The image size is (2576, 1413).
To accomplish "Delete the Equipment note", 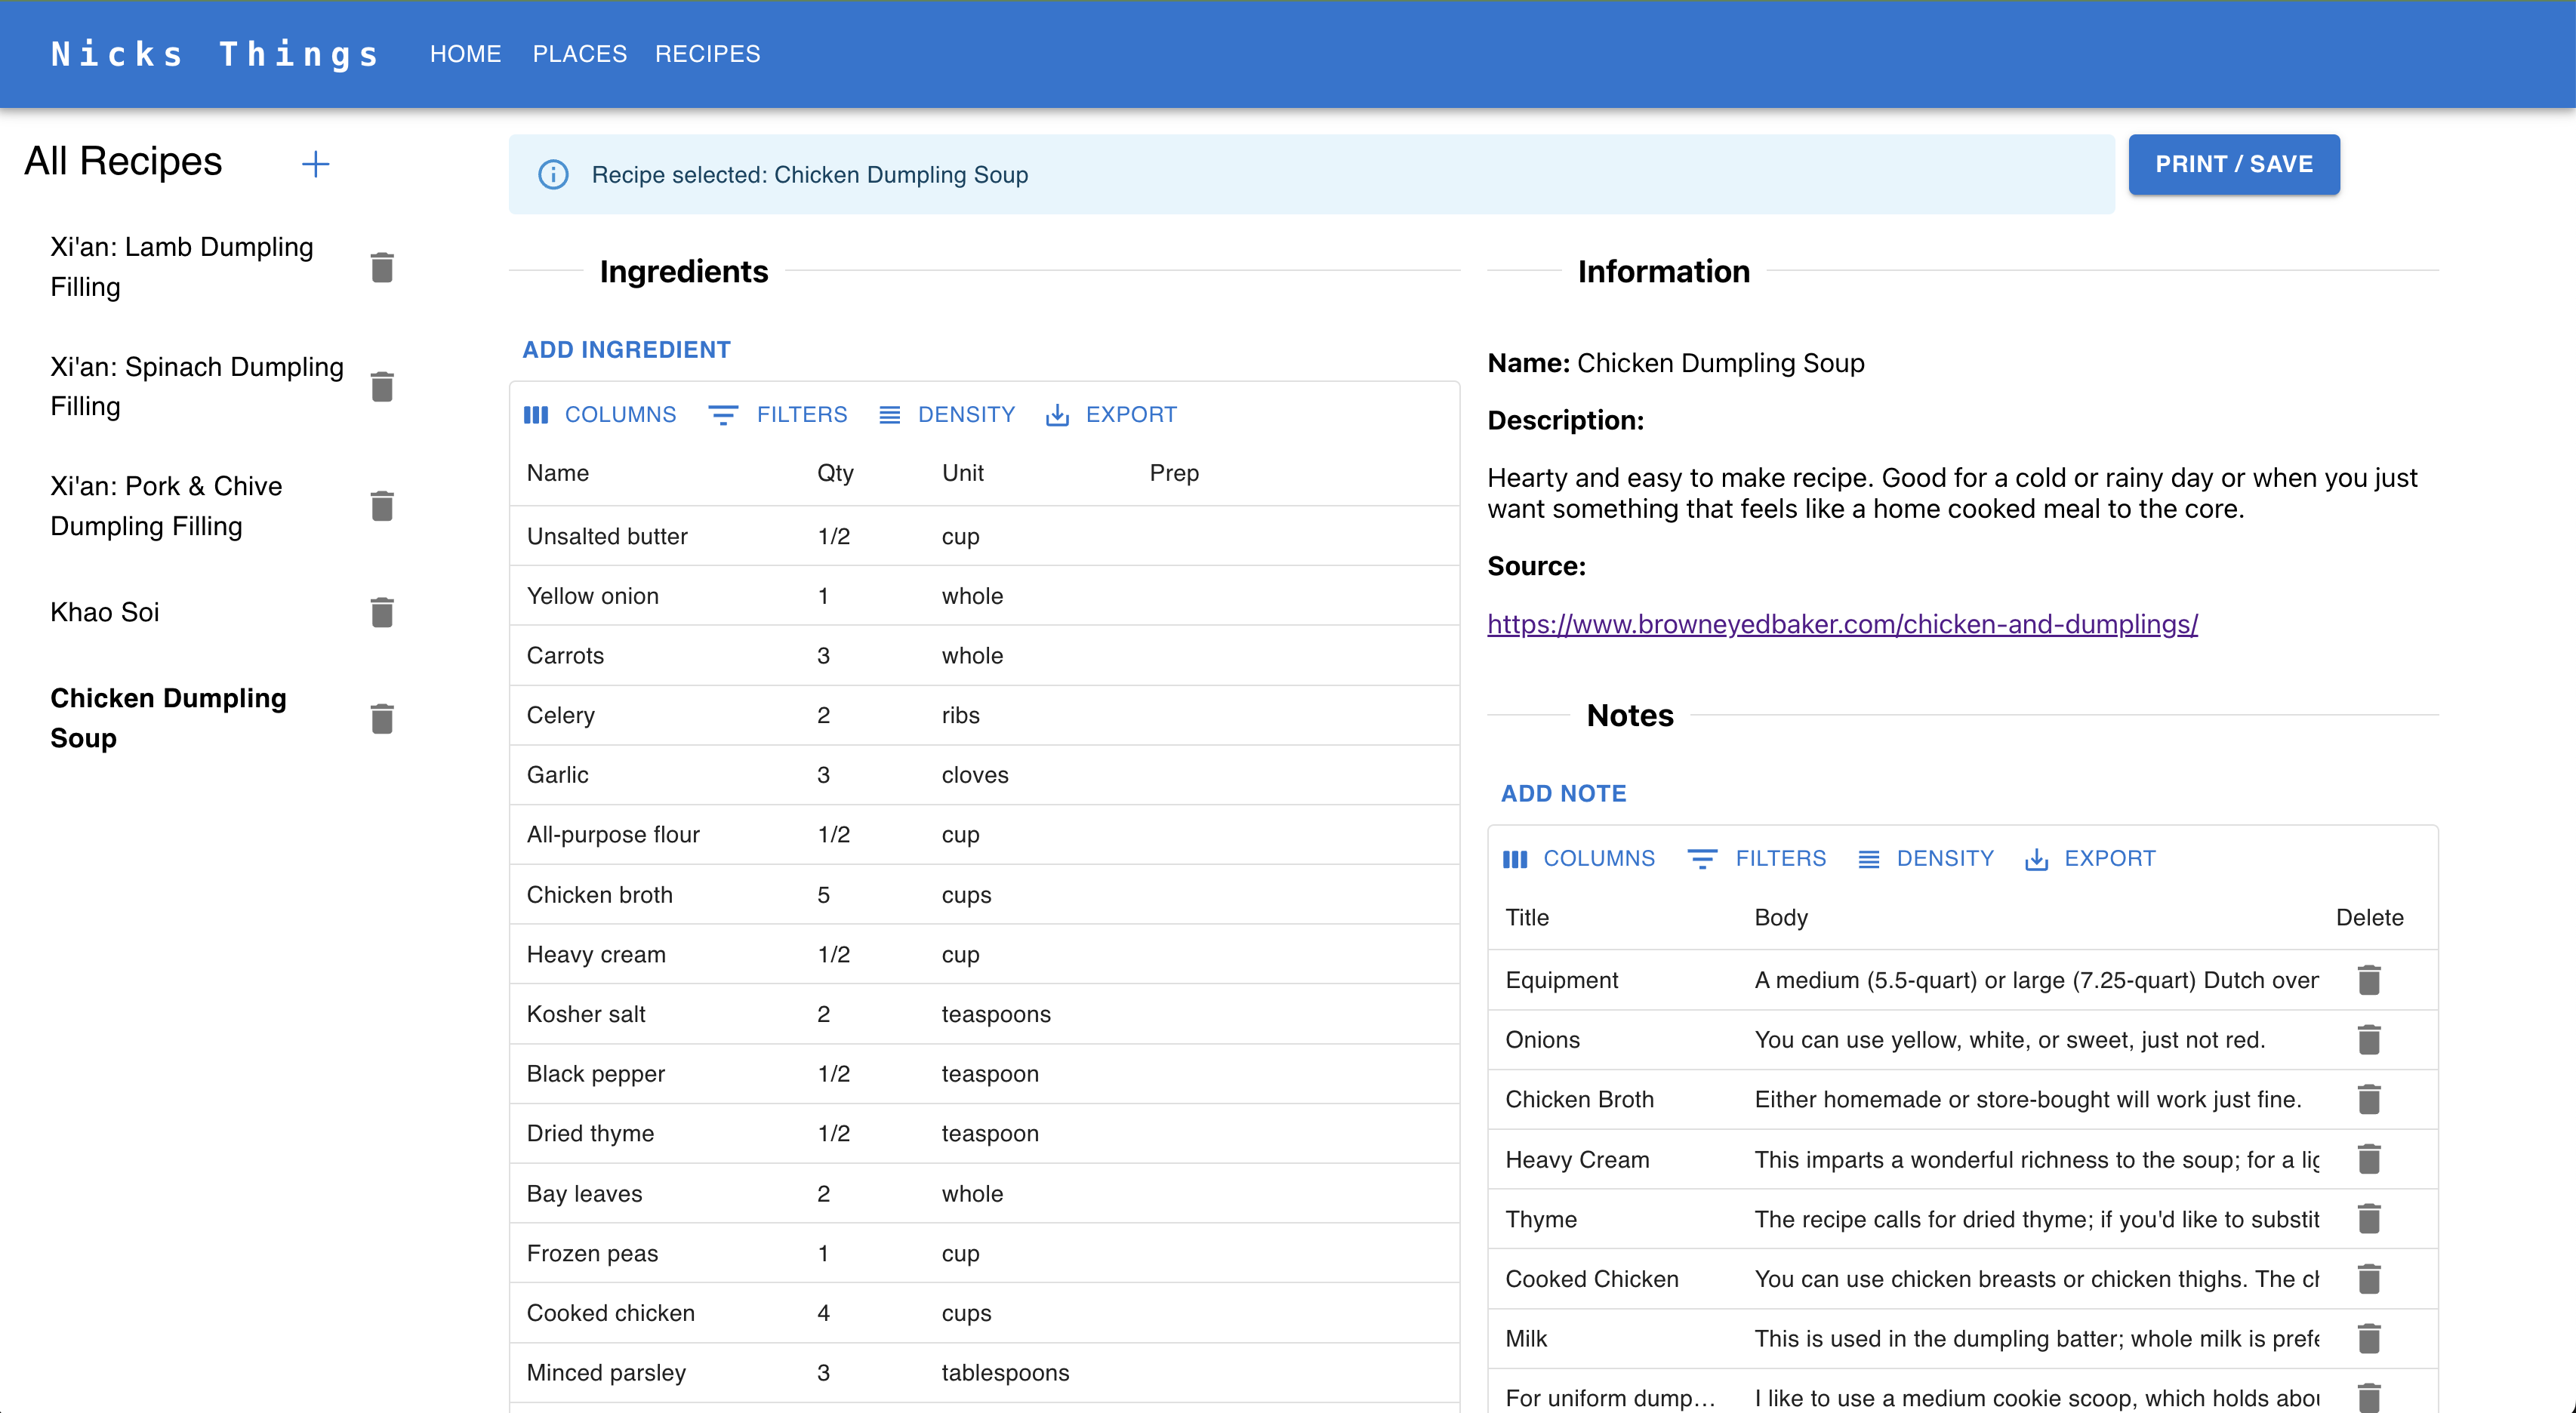I will 2368,980.
